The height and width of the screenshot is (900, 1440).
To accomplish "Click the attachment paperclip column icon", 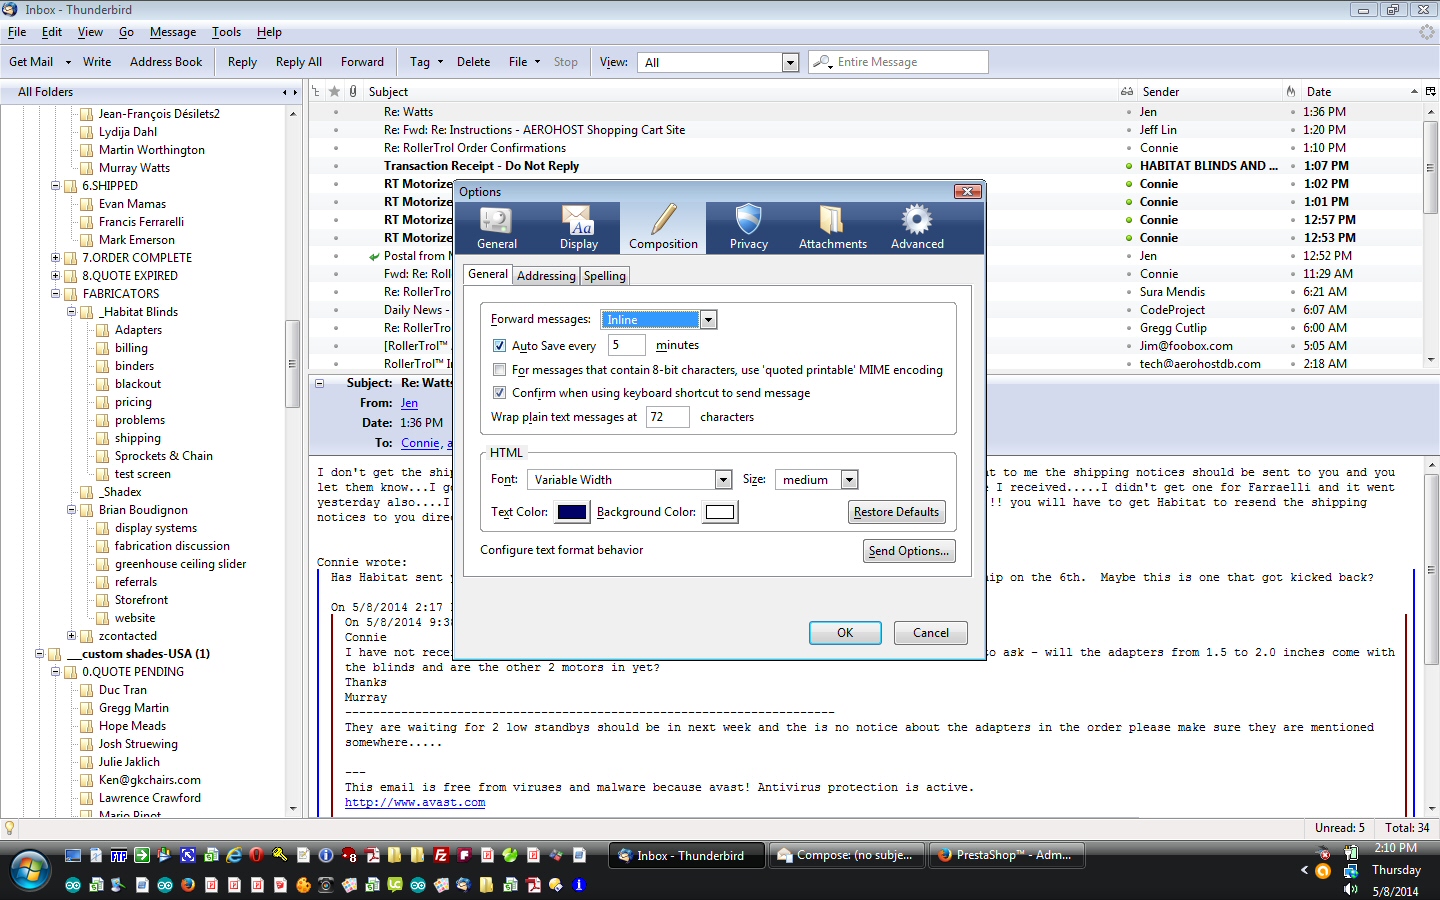I will tap(353, 91).
